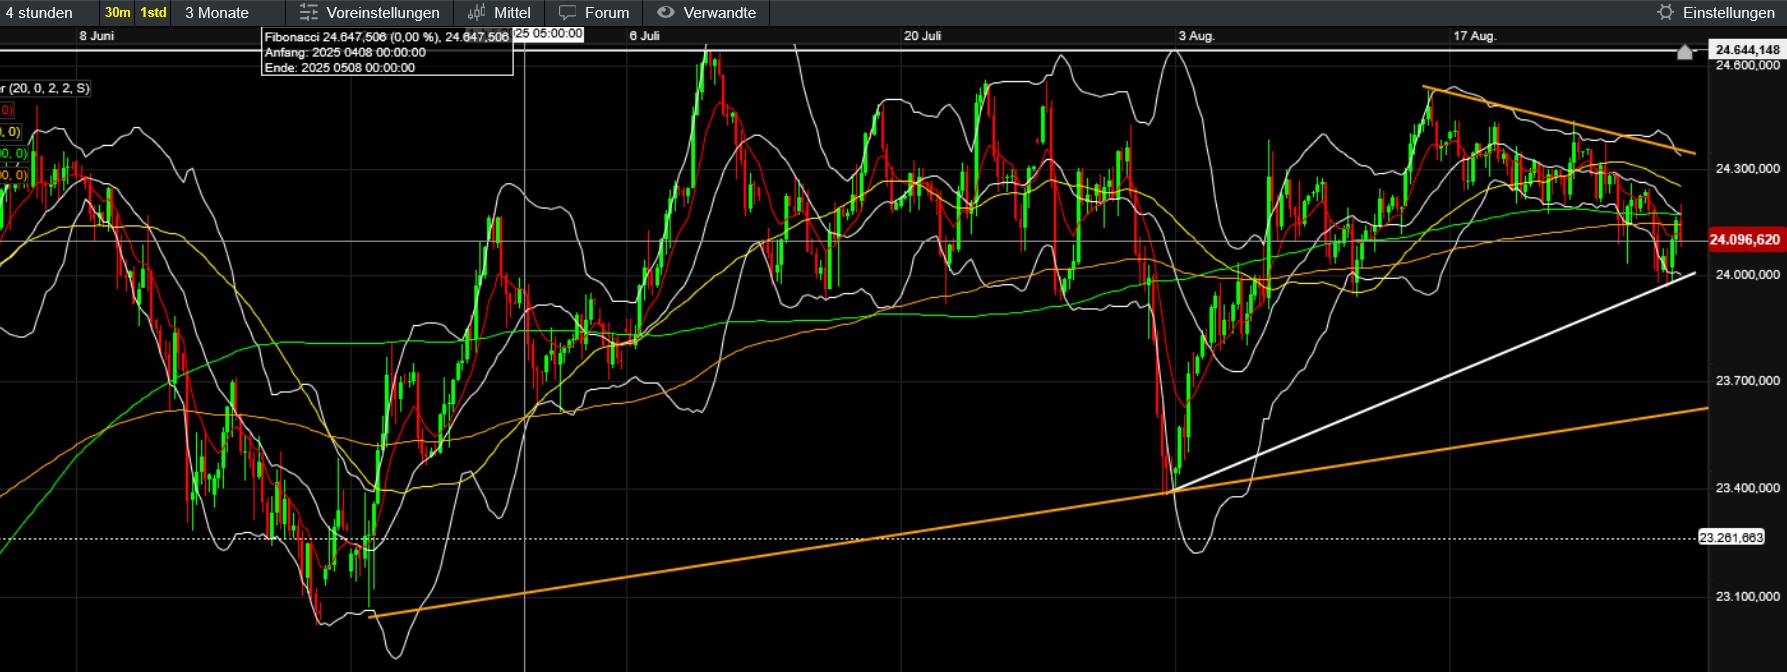Open Einstellungen gear settings
Screen dimensions: 1787x672
click(x=1716, y=13)
